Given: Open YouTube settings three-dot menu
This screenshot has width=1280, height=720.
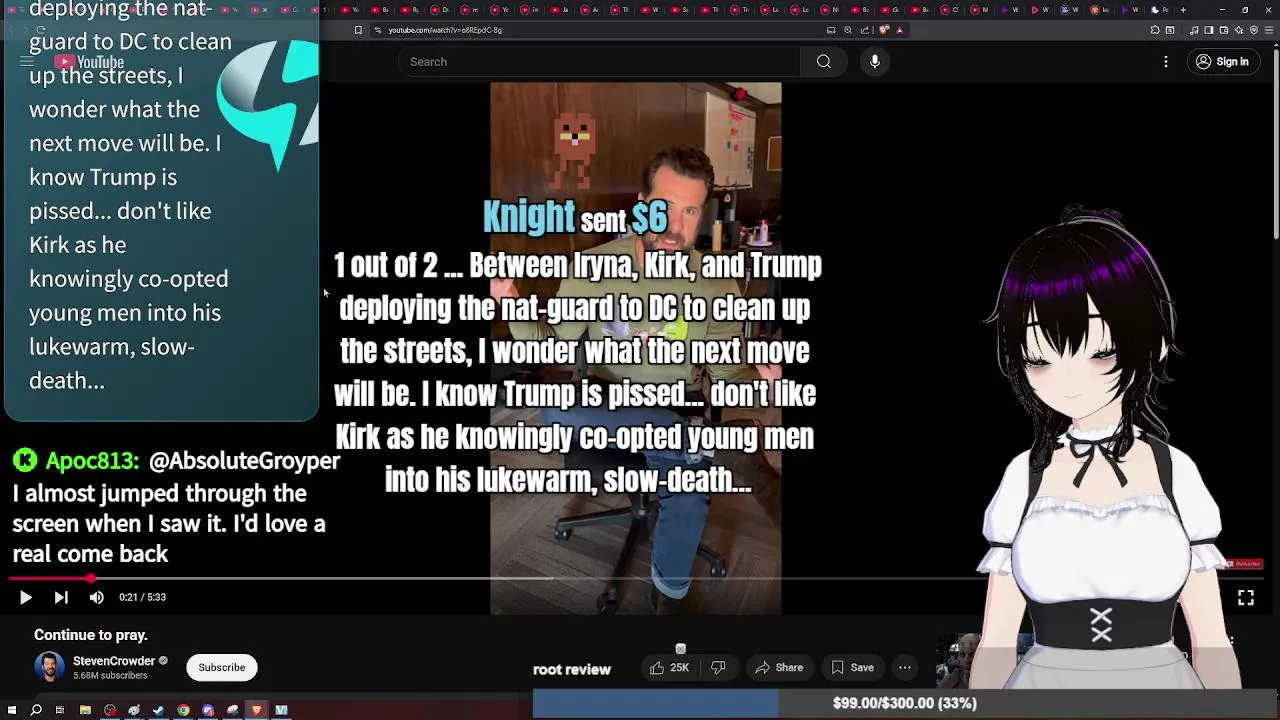Looking at the screenshot, I should click(1166, 62).
